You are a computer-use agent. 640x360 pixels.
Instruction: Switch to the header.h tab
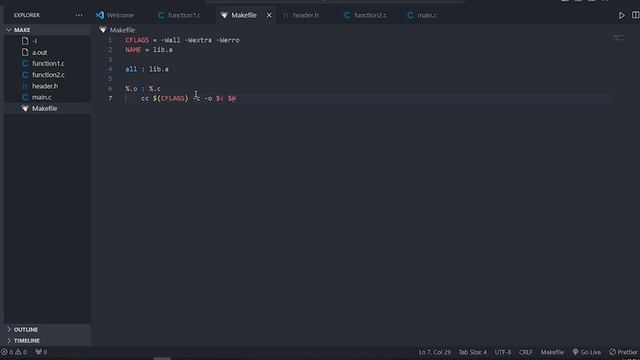301,15
